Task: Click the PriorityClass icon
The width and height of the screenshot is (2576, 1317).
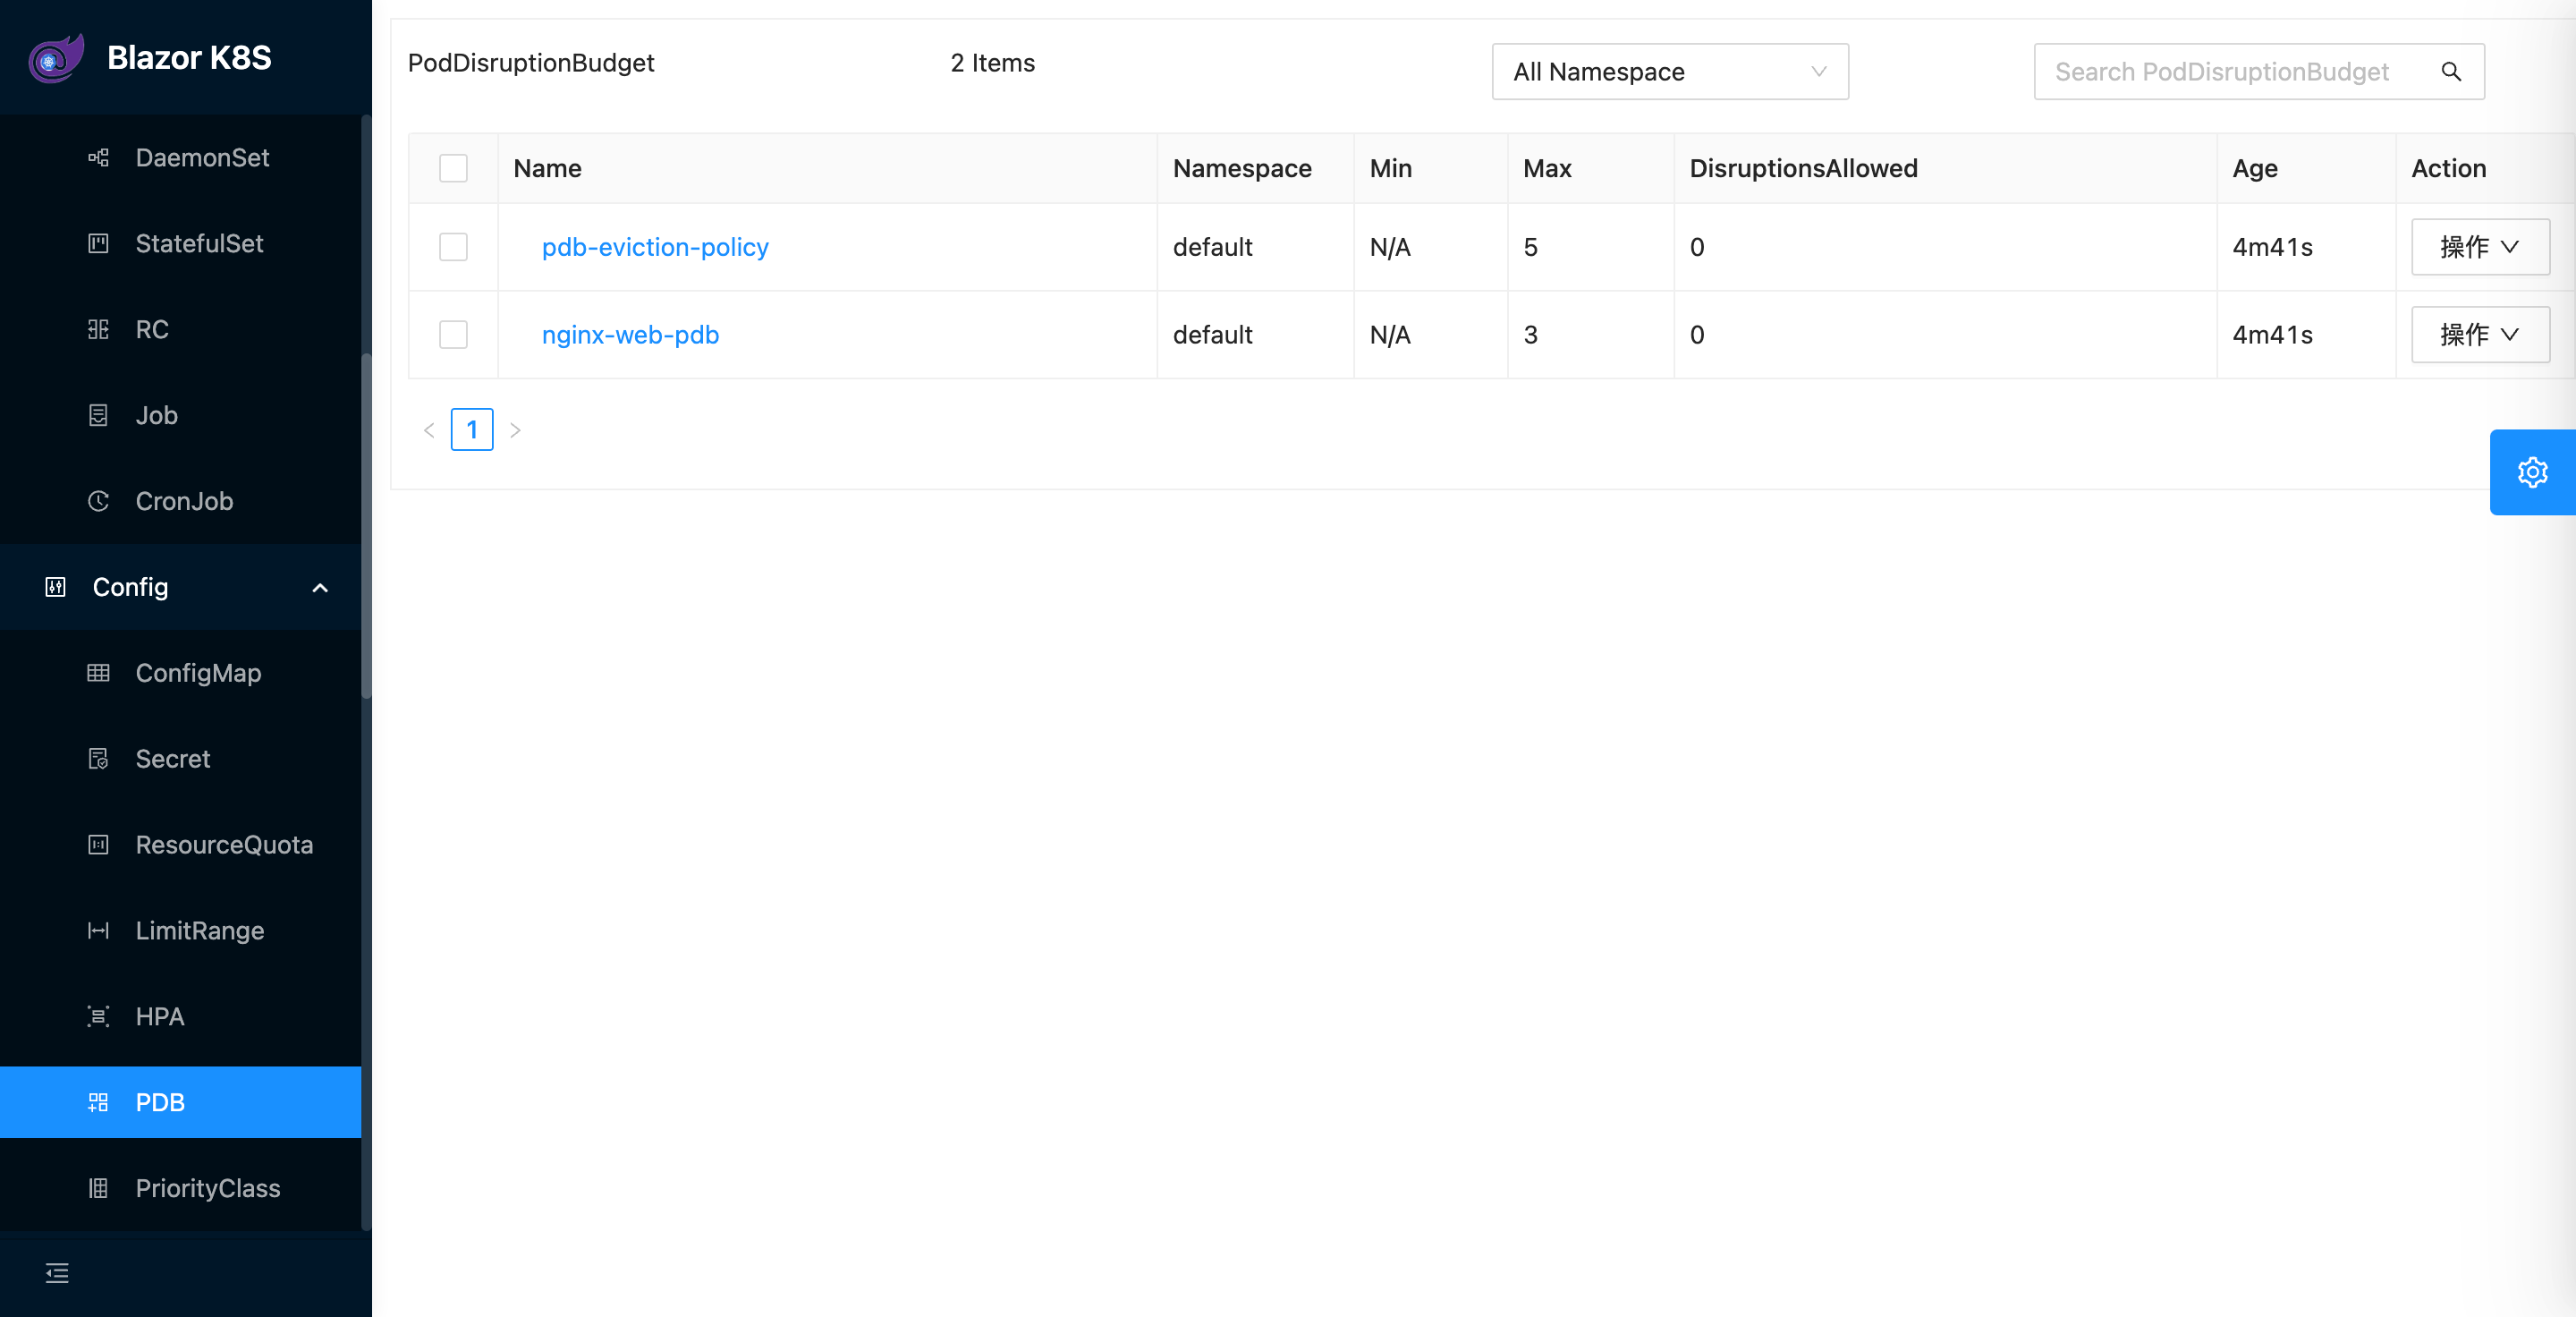Action: point(98,1190)
